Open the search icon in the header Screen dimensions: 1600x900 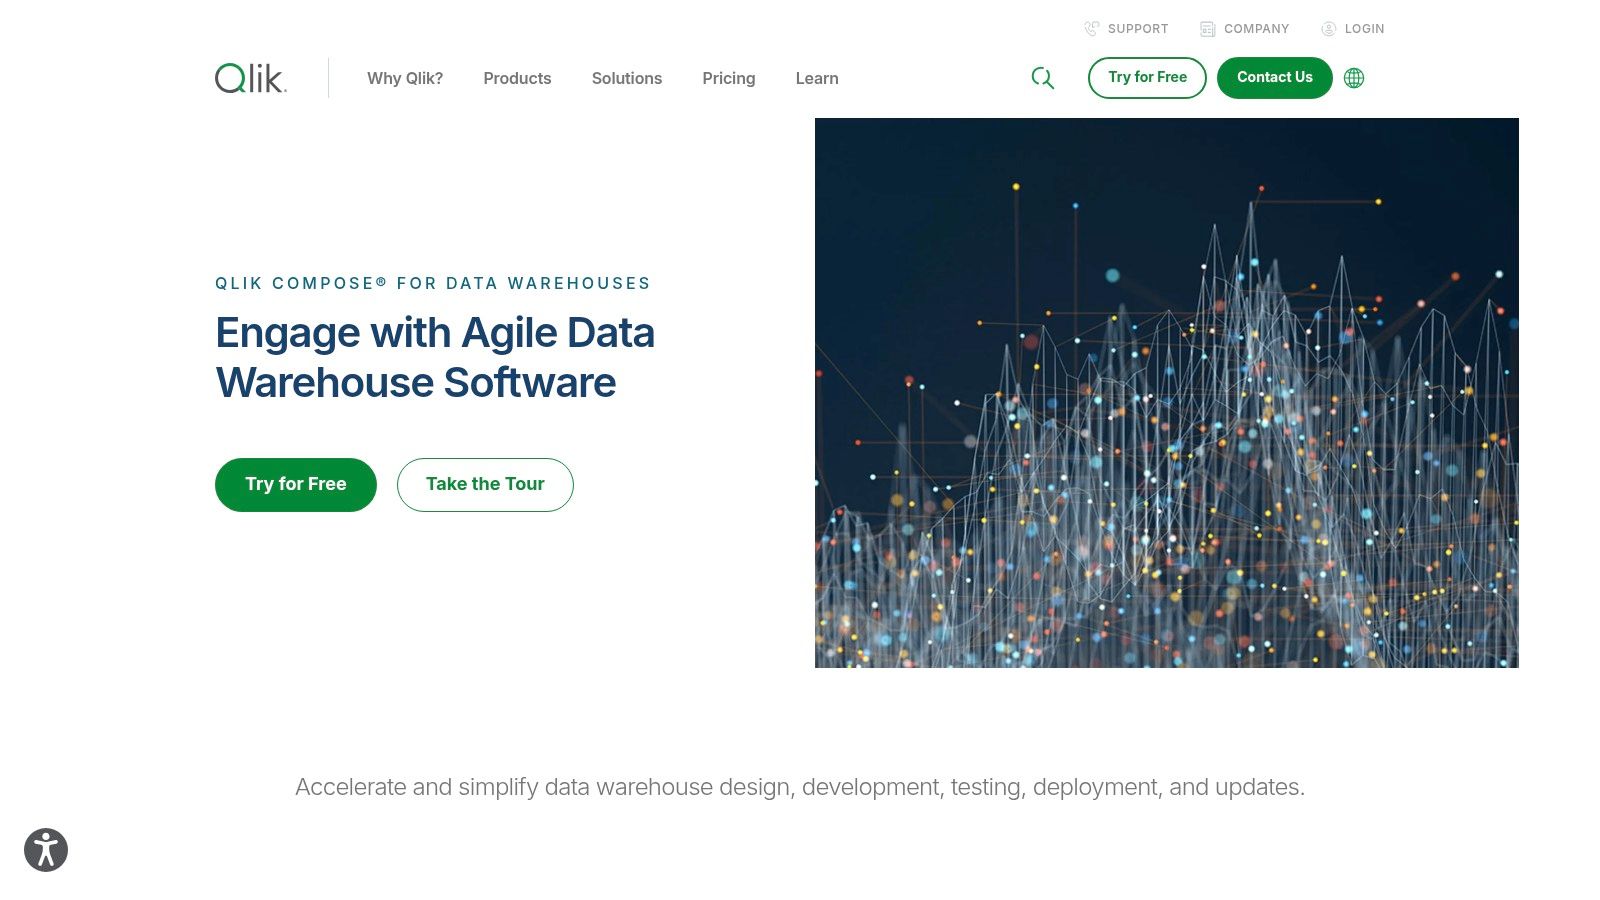click(1043, 77)
